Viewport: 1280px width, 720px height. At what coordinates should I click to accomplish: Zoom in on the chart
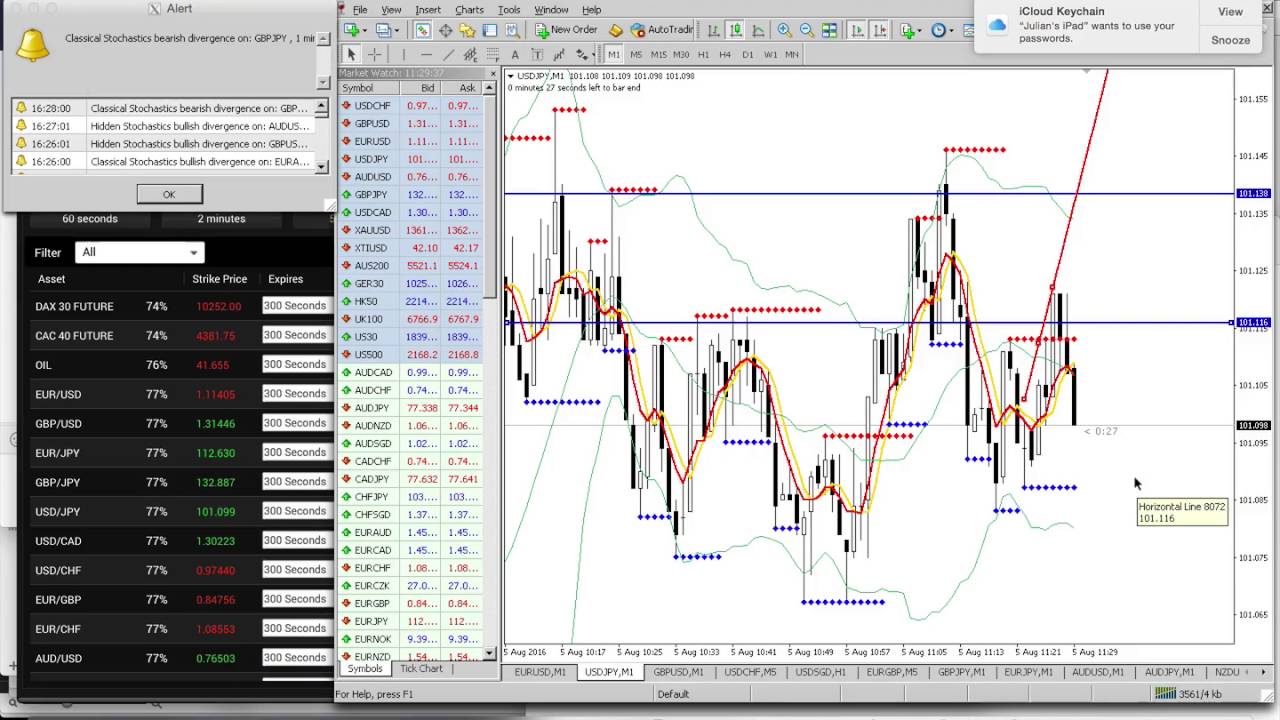click(784, 30)
